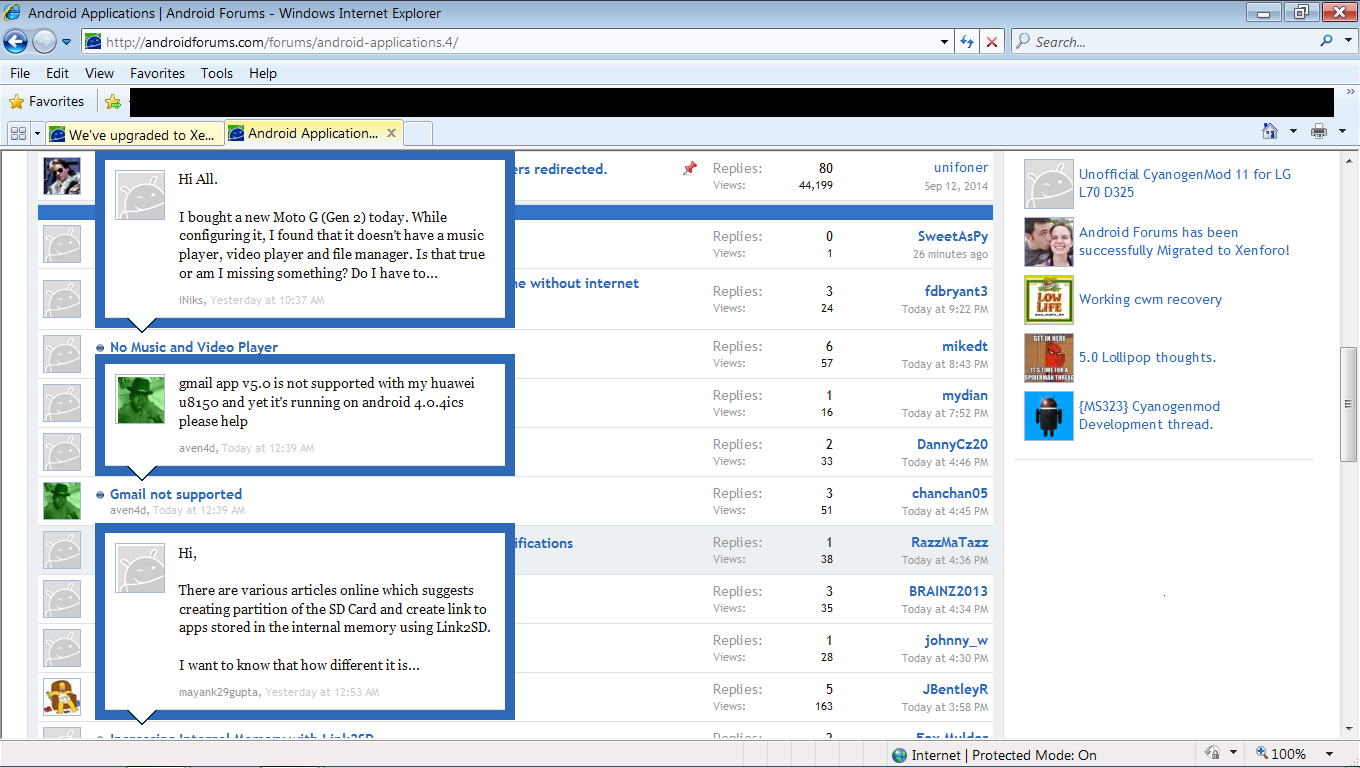1360x768 pixels.
Task: Open the "Gmail not supported" thread
Action: pos(176,494)
